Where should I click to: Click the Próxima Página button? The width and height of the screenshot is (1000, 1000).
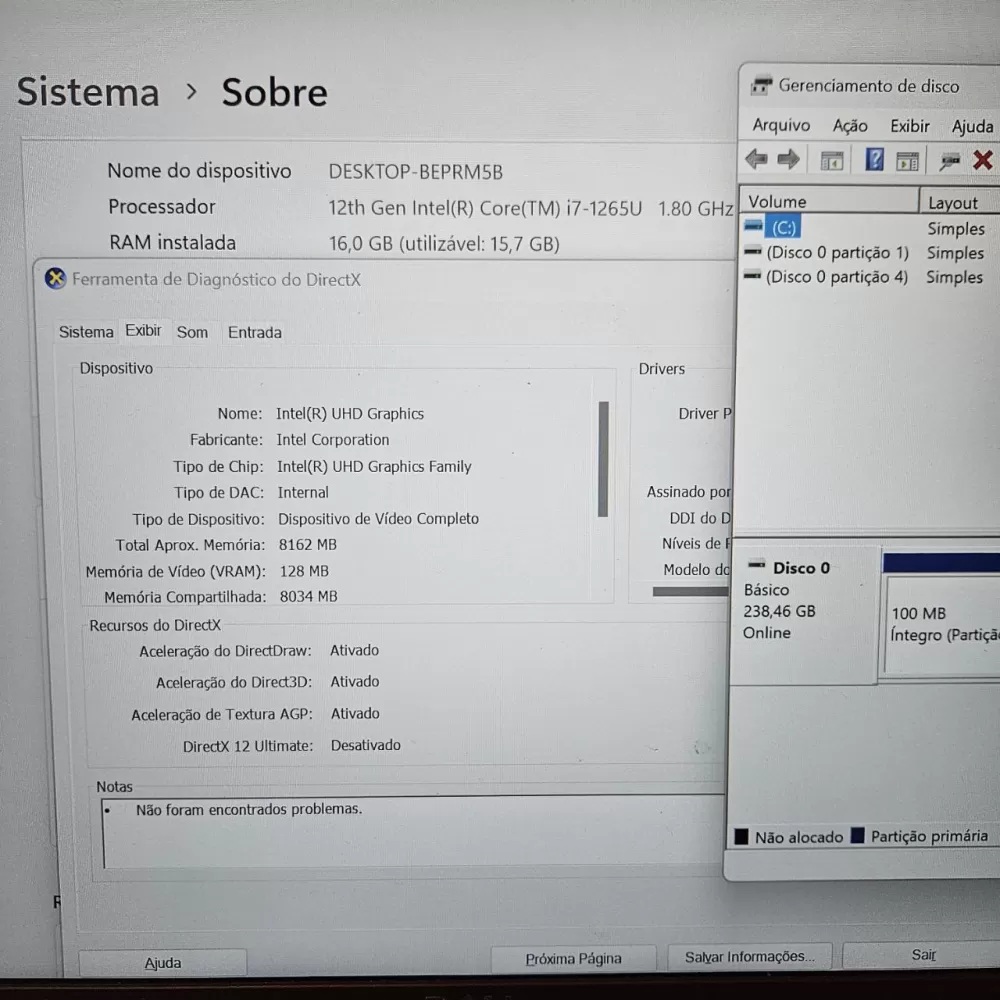[573, 959]
